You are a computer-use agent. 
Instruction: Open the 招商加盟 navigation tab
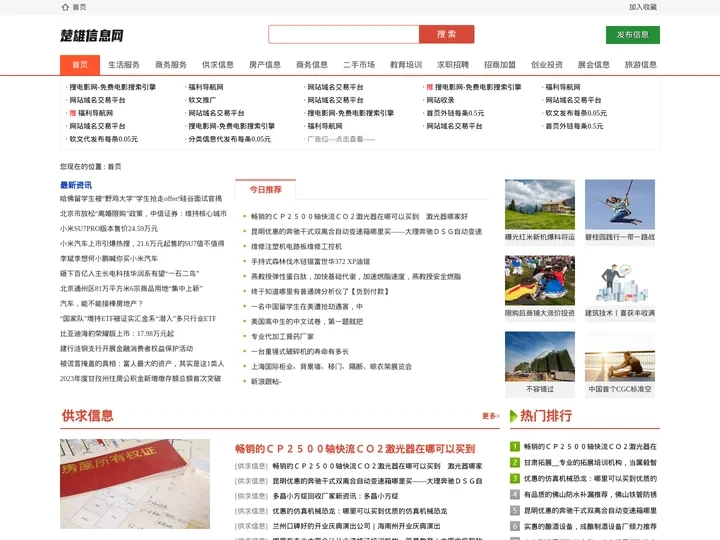pyautogui.click(x=500, y=65)
